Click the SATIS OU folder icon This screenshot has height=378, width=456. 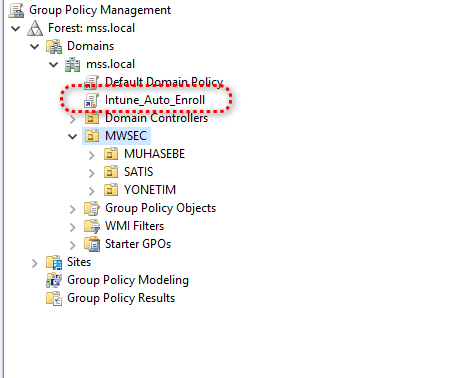point(111,172)
